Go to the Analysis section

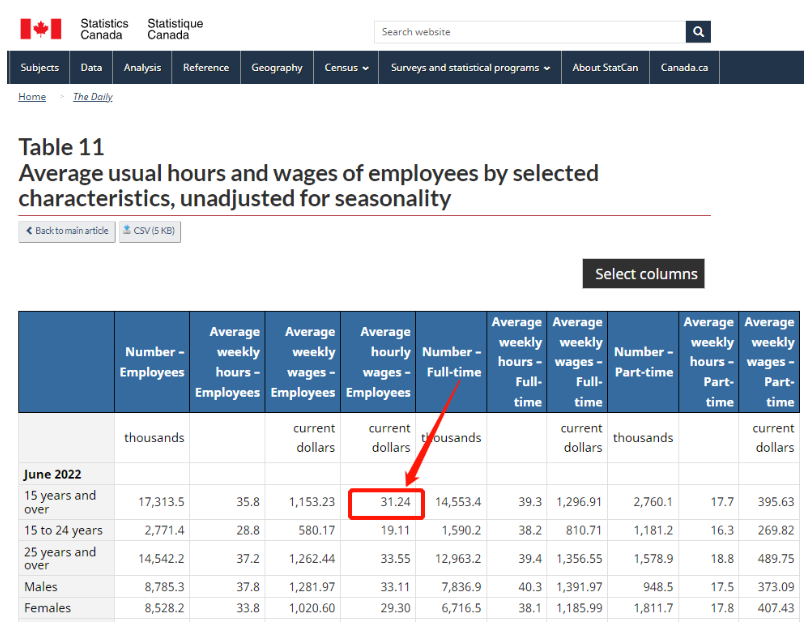tap(142, 68)
